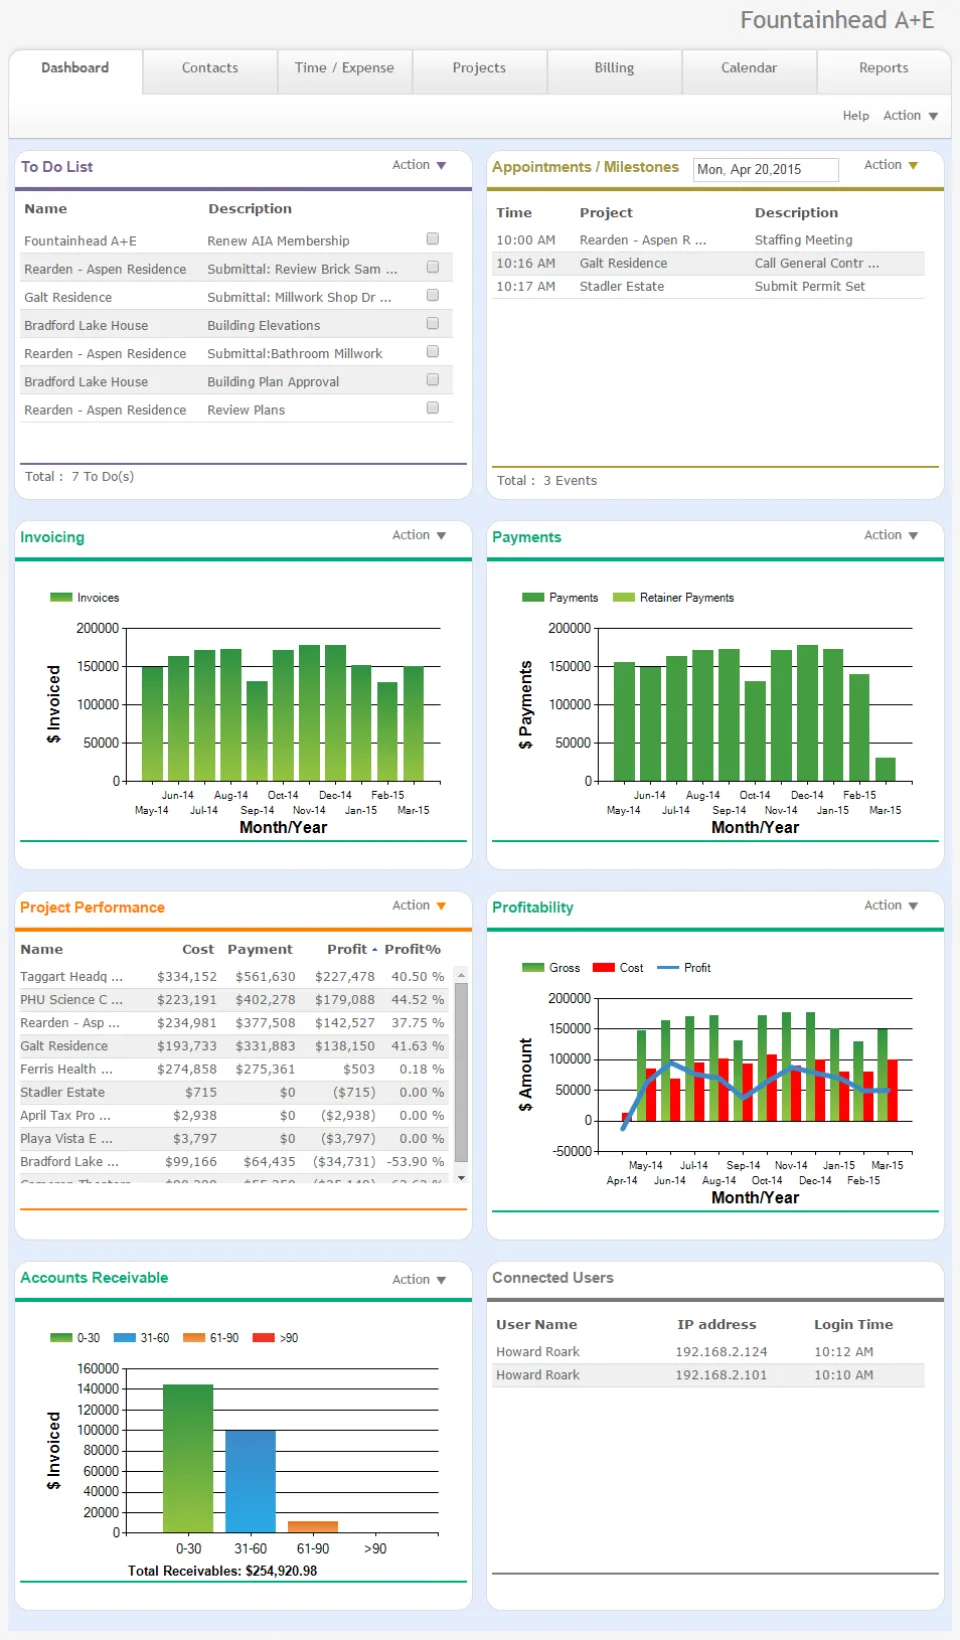Go to the Projects tab
This screenshot has height=1640, width=960.
coord(479,68)
